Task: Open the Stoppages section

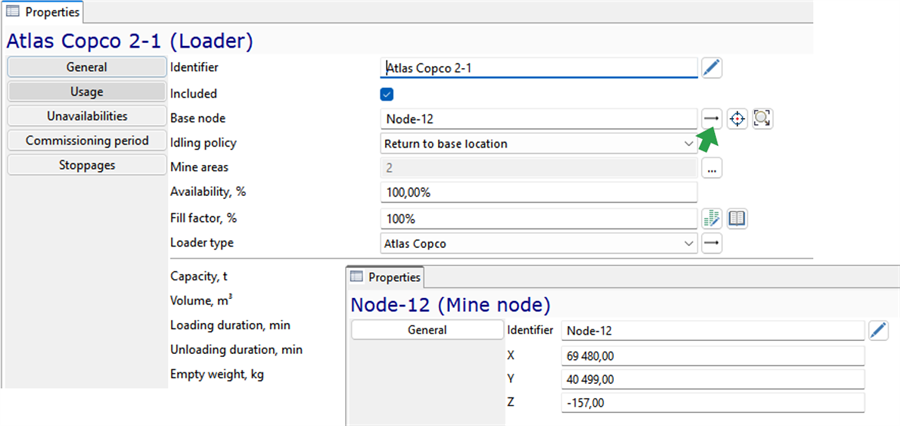Action: [87, 165]
